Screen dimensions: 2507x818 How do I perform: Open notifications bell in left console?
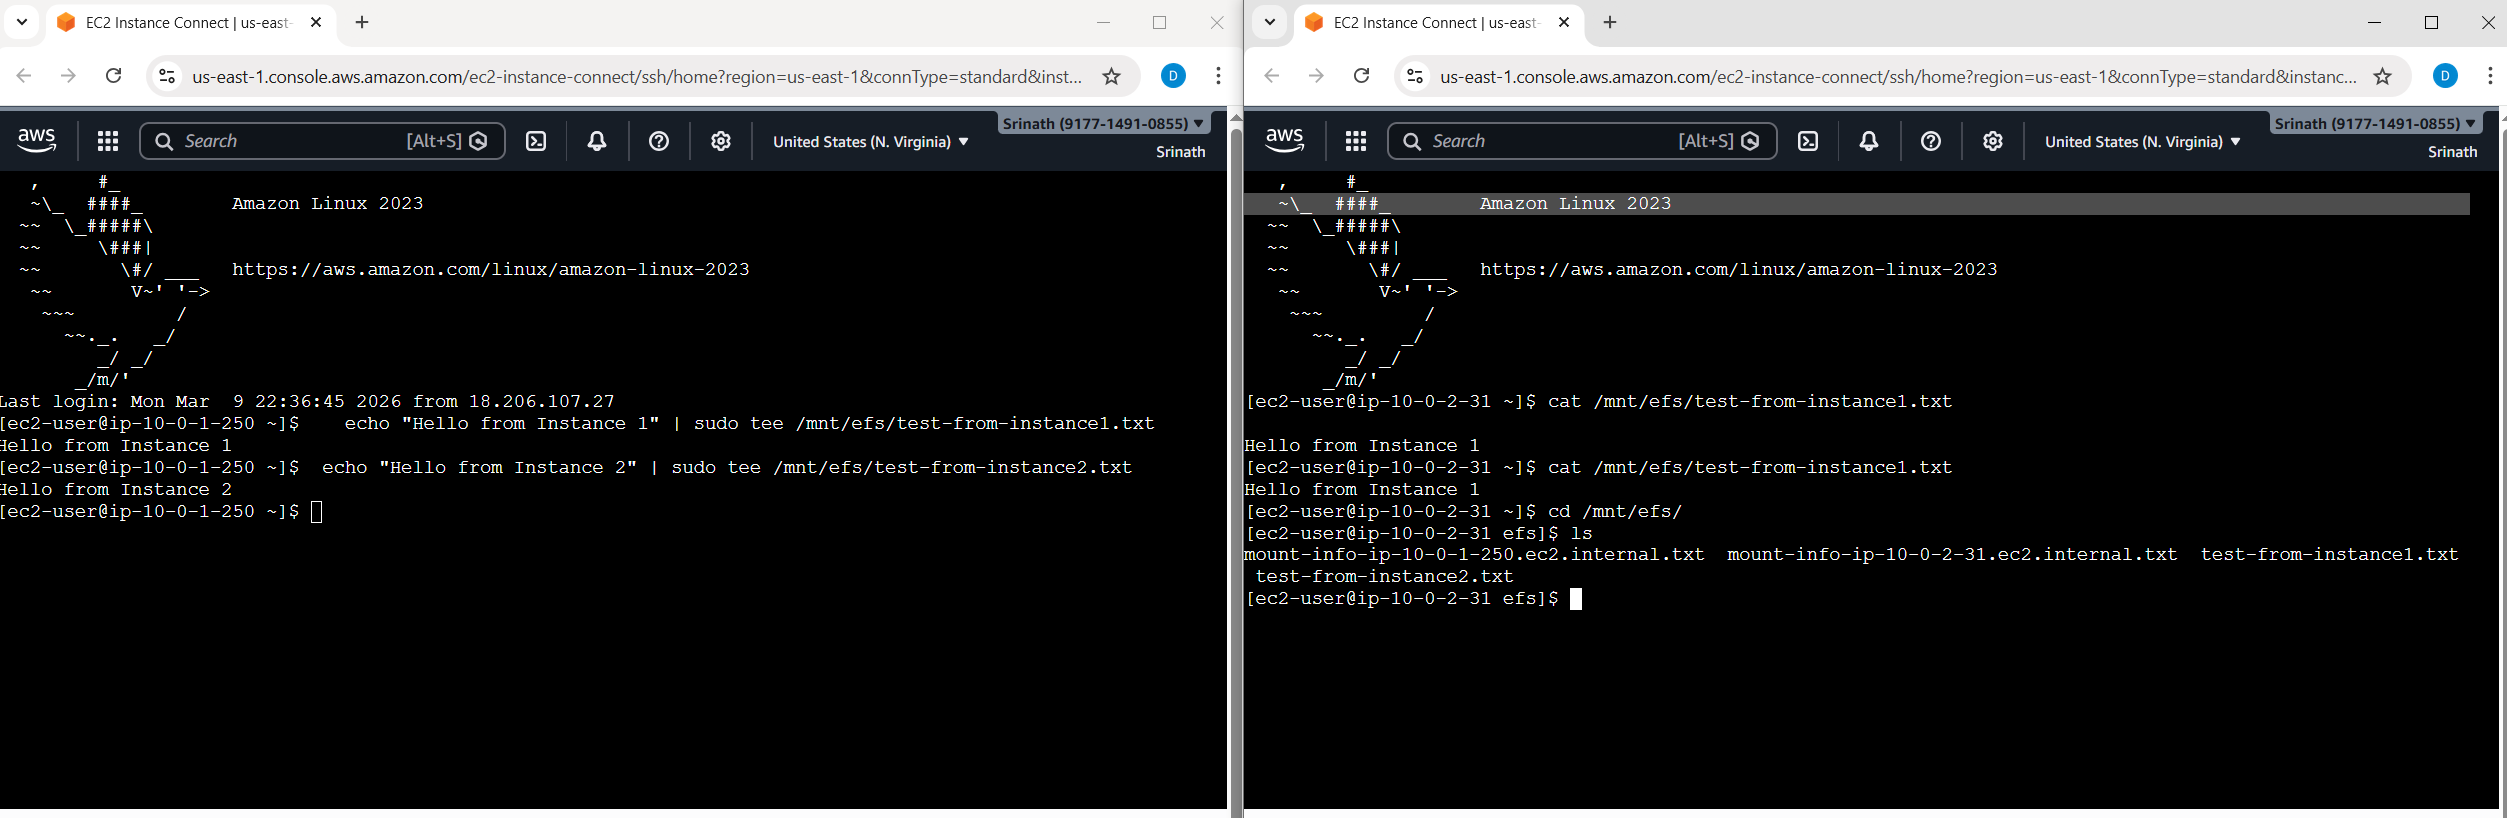[597, 141]
